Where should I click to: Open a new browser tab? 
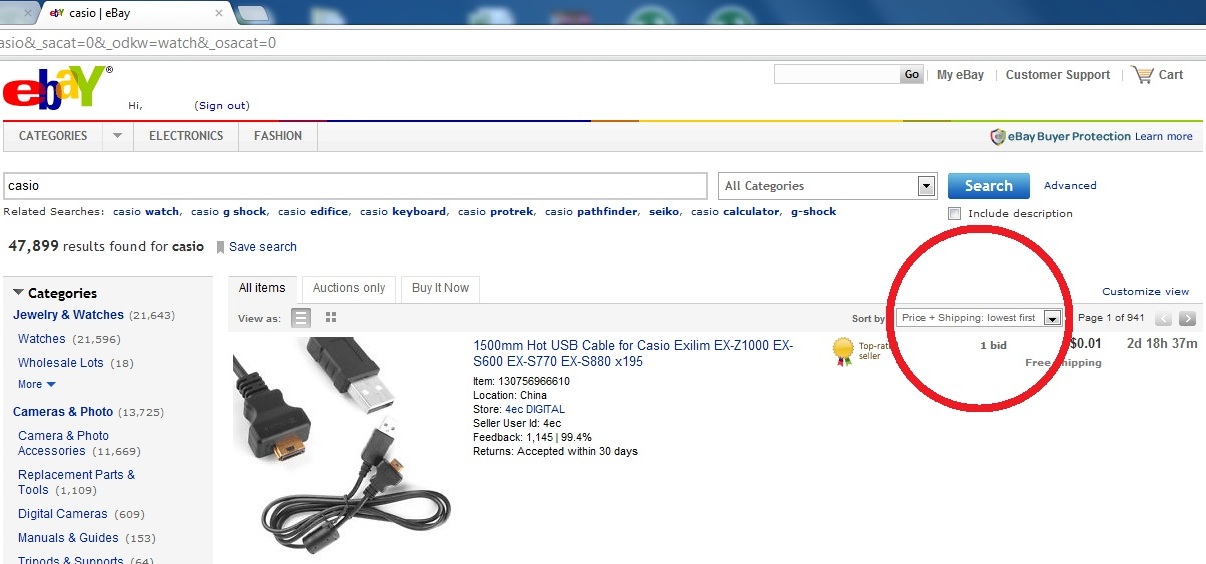pos(253,13)
